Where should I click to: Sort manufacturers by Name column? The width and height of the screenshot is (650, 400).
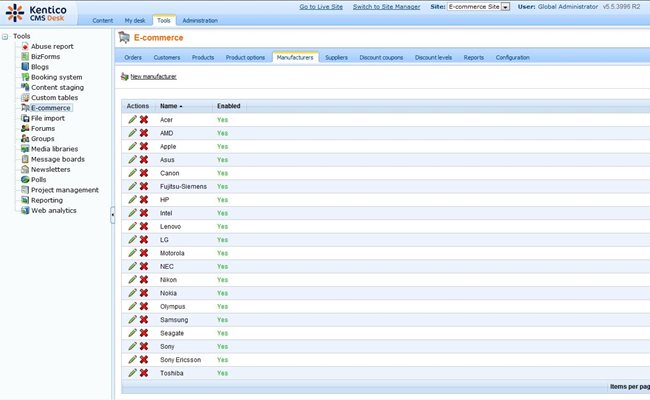tap(171, 106)
